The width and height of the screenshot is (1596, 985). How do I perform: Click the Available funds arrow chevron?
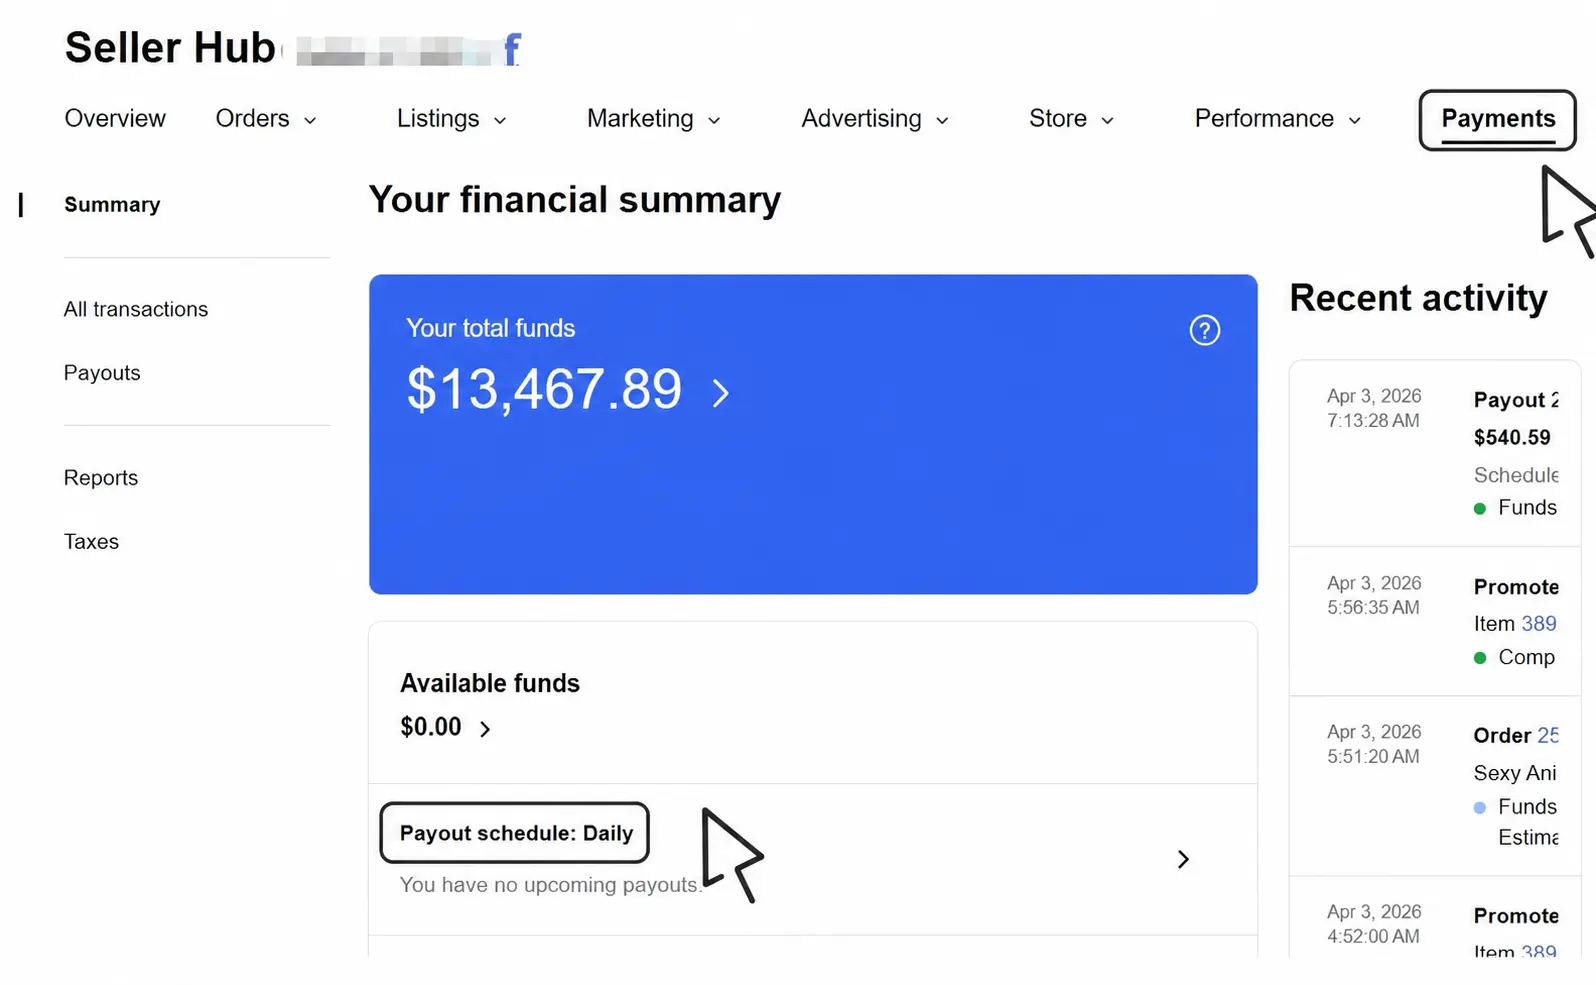485,729
